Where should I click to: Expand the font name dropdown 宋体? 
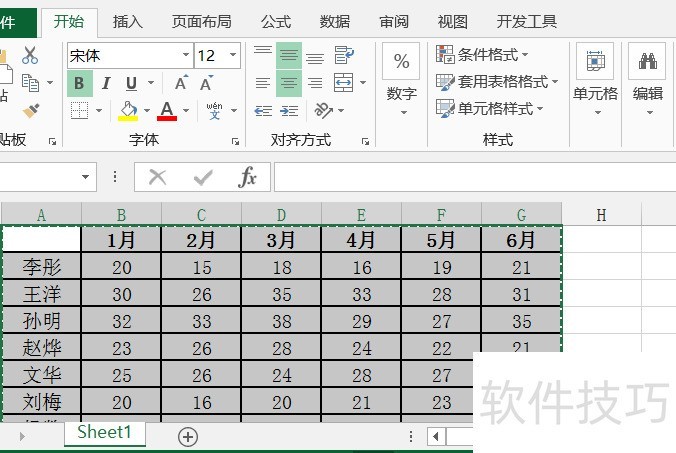[x=186, y=55]
